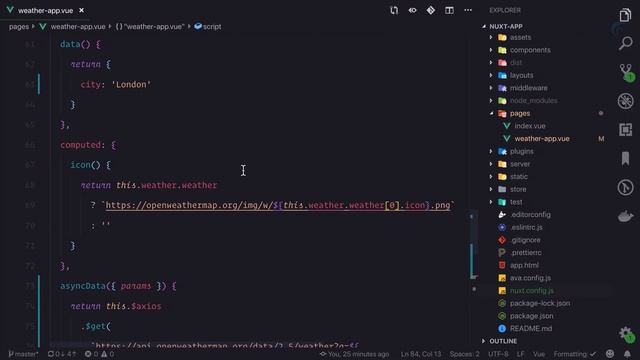
Task: Open package-lock.json file
Action: click(540, 303)
